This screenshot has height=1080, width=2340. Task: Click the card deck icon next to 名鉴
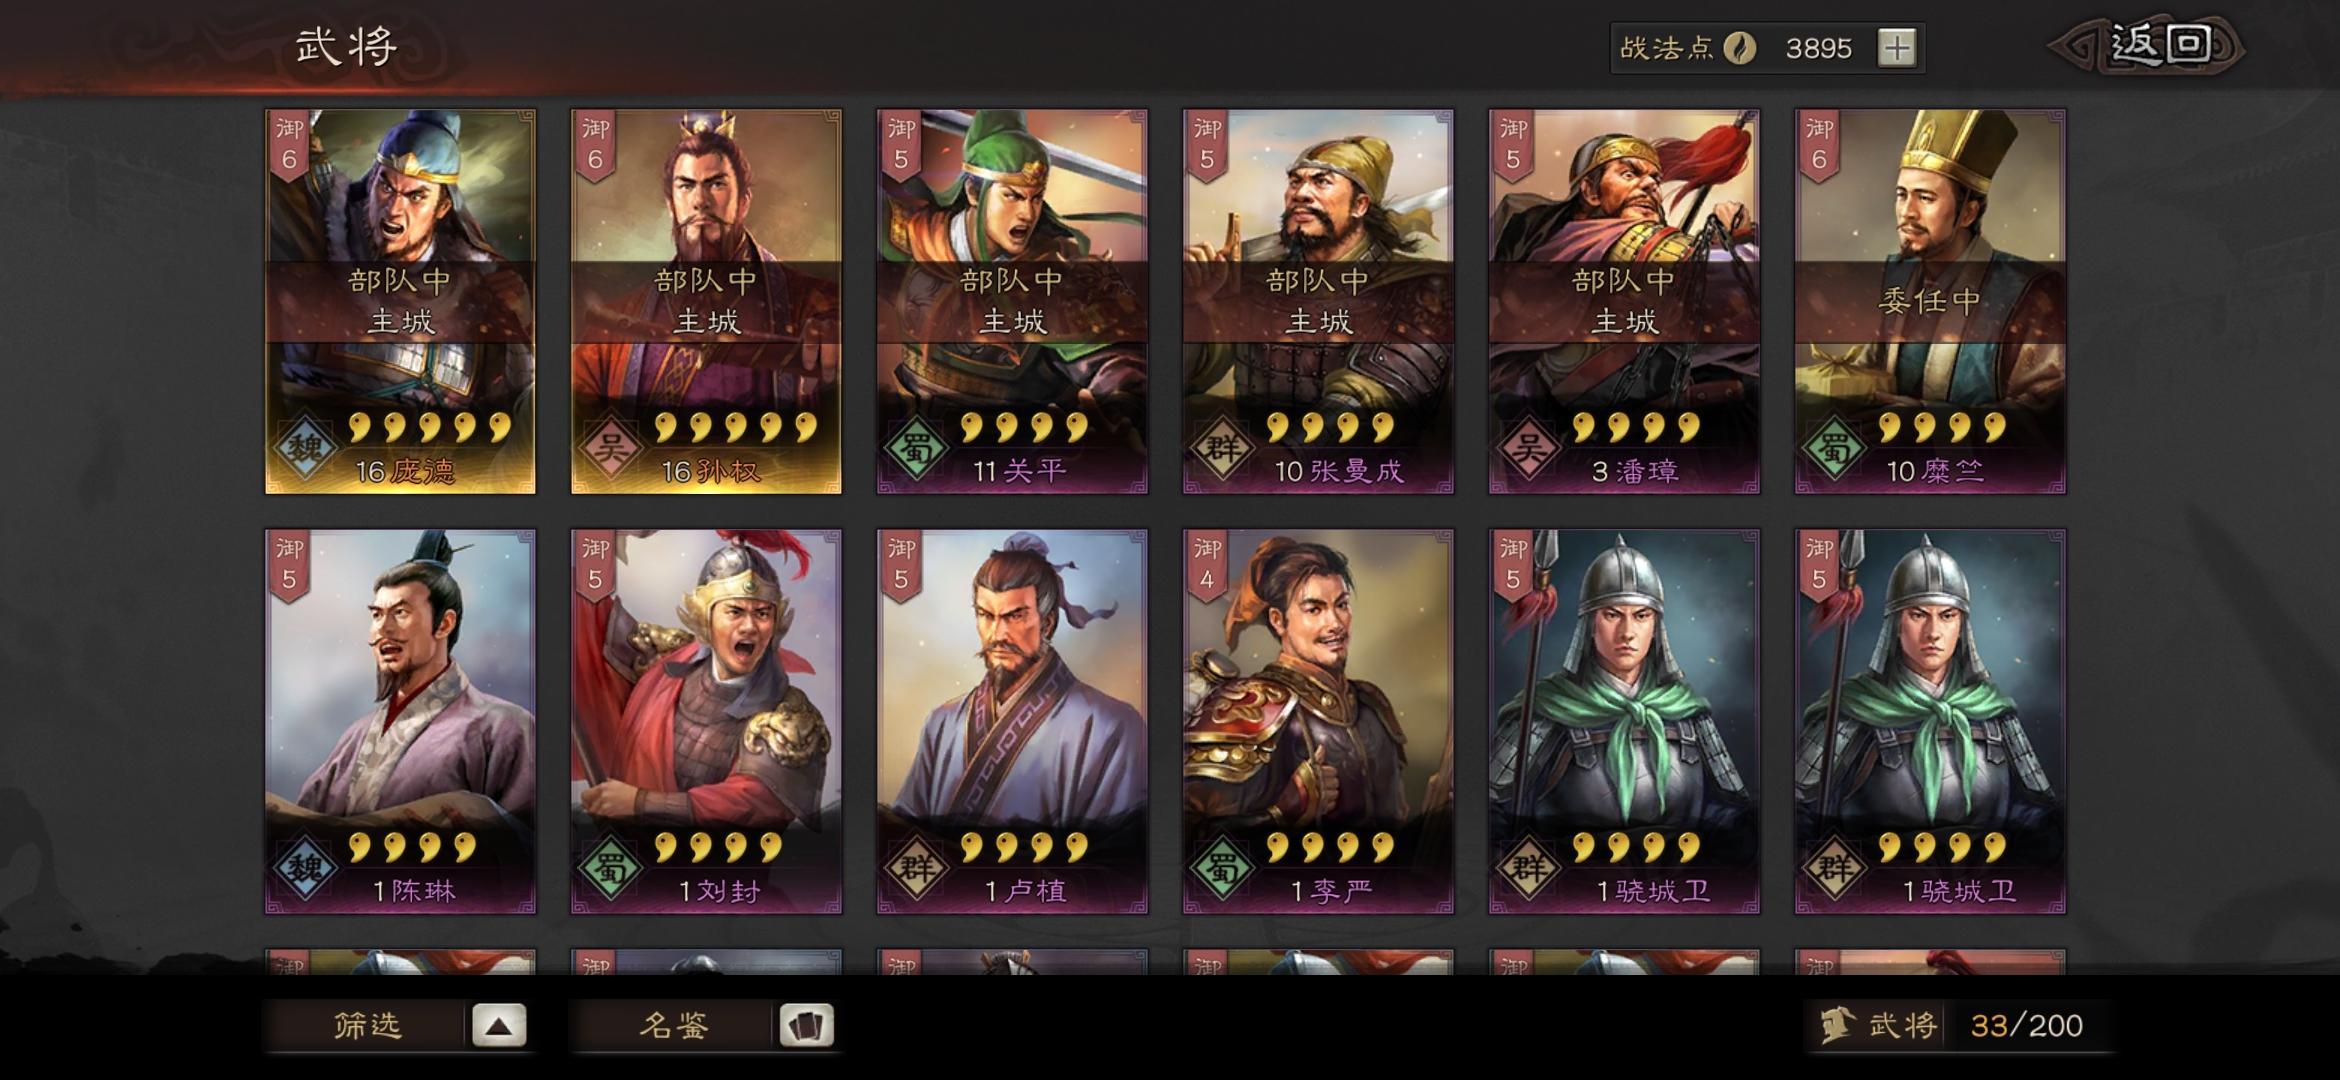pos(806,1025)
